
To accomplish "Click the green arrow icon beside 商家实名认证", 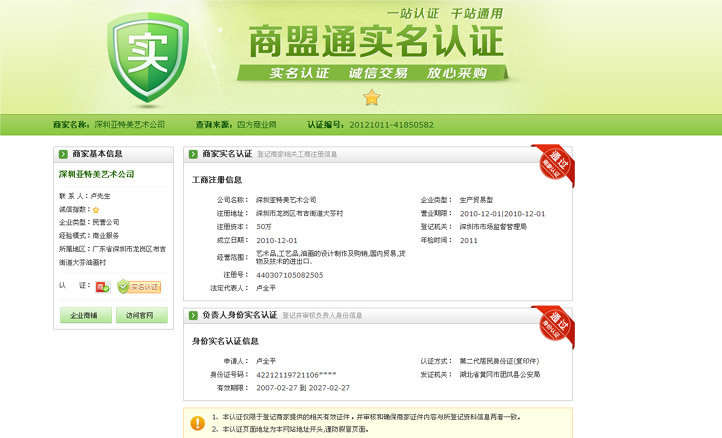I will [x=193, y=154].
